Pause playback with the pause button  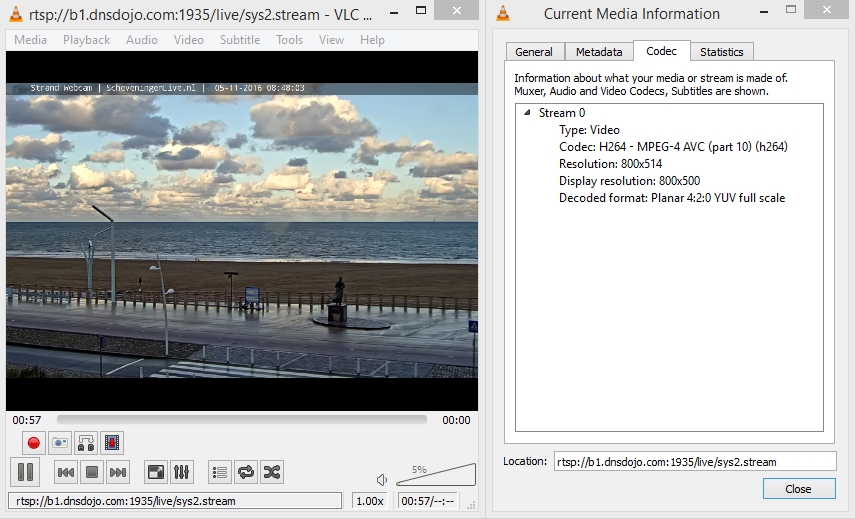tap(25, 472)
